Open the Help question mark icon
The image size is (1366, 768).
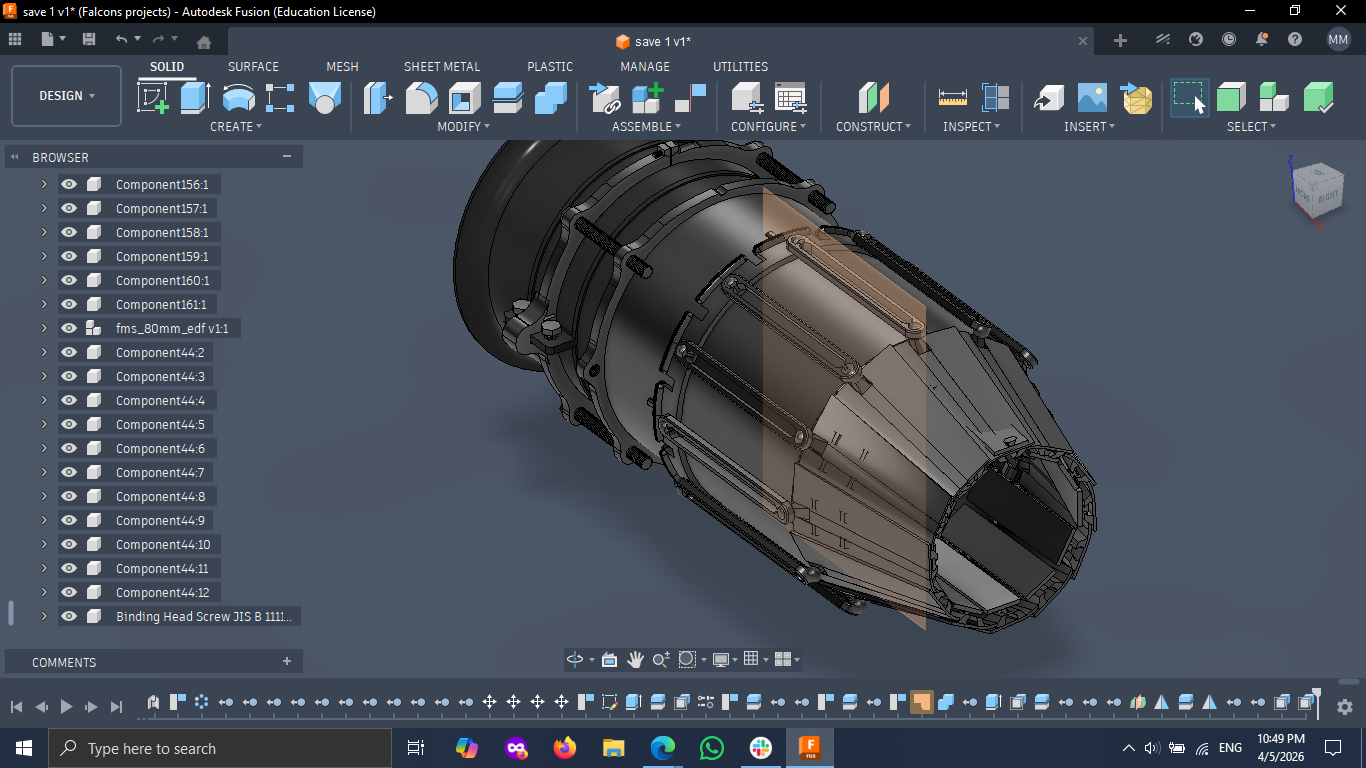(1295, 40)
